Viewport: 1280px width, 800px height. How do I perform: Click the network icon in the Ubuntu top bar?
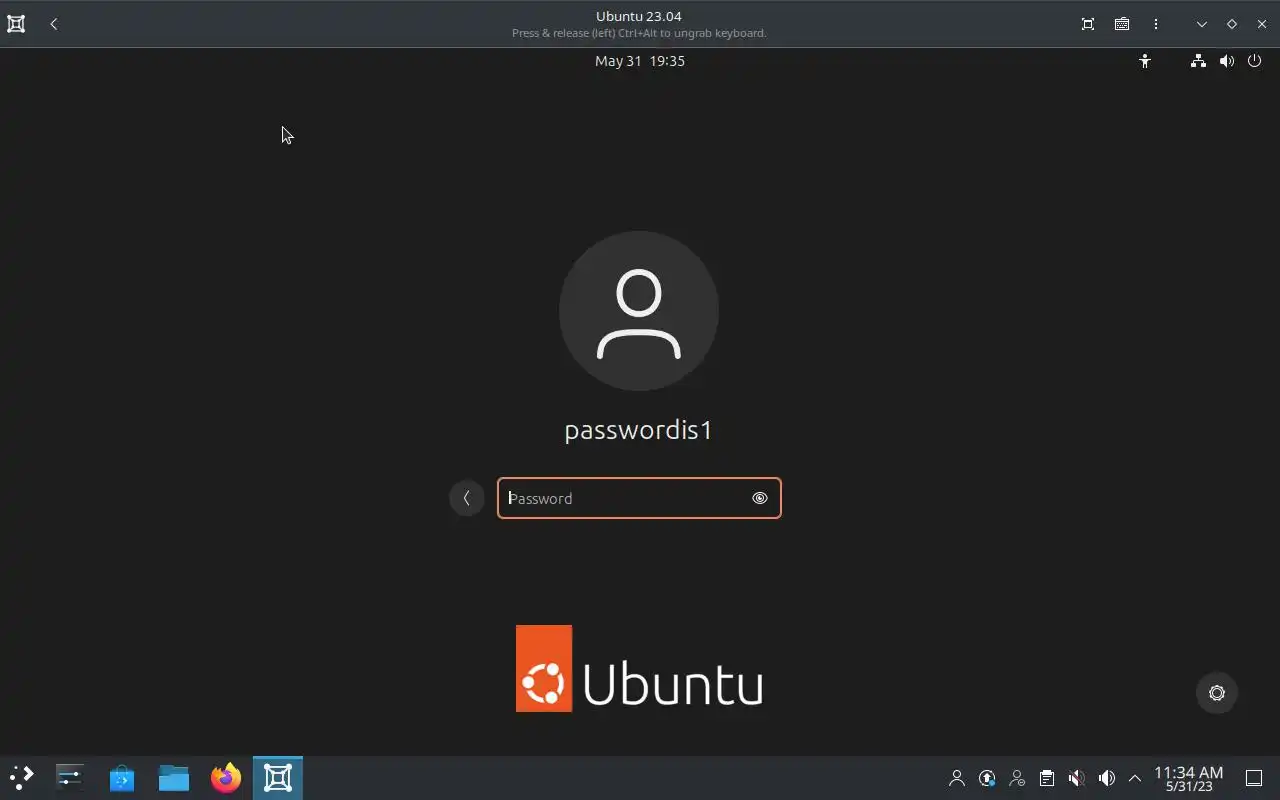pos(1198,61)
